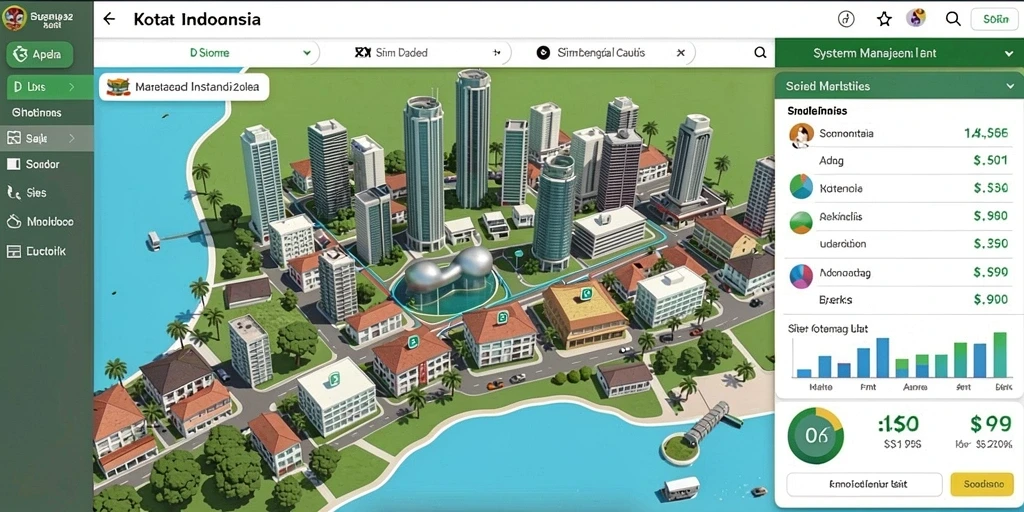Viewport: 1024px width, 512px height.
Task: Go back with the arrow beside Kotat Indoansia
Action: pos(109,19)
